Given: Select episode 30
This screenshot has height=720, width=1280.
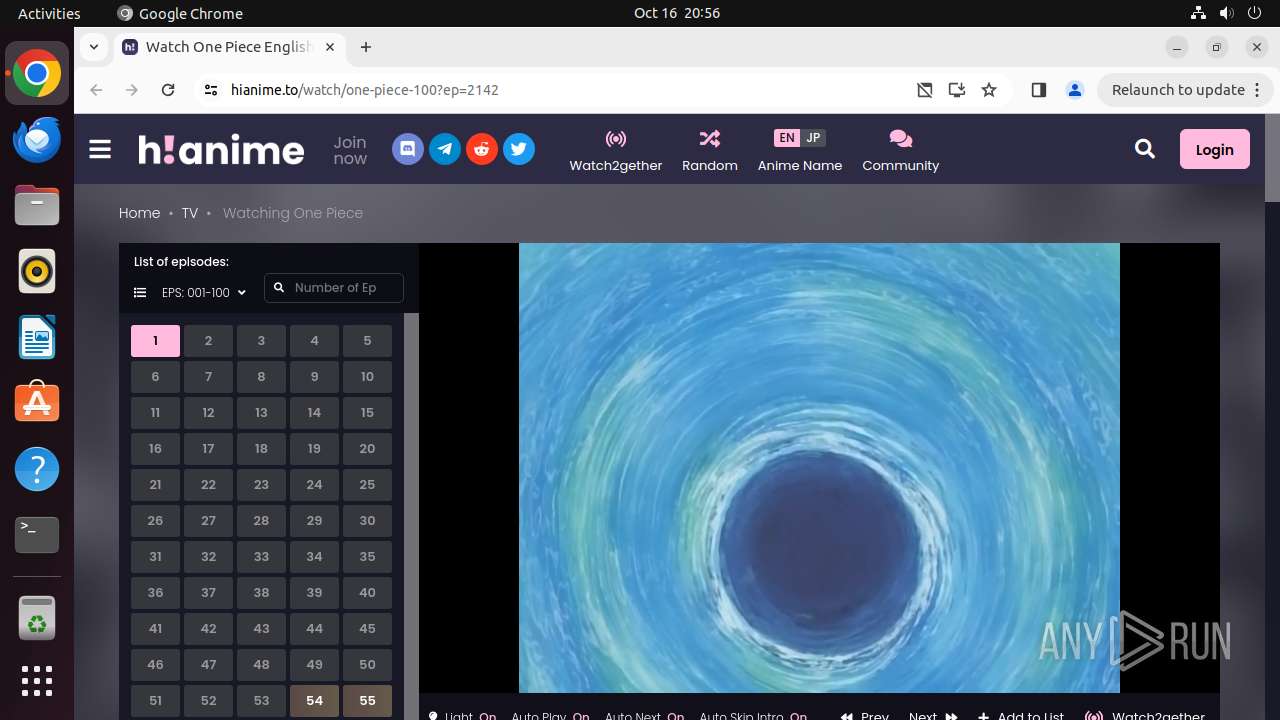Looking at the screenshot, I should pyautogui.click(x=367, y=521).
